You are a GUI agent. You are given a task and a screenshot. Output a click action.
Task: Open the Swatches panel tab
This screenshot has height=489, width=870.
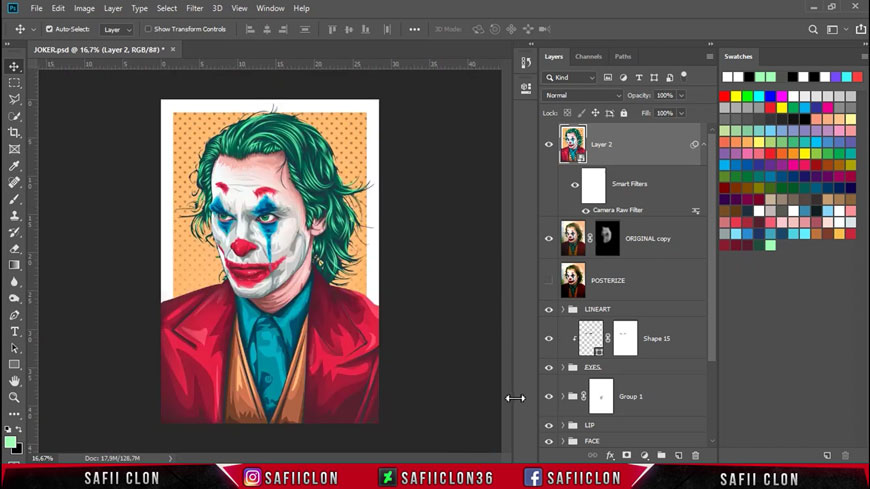pos(738,57)
